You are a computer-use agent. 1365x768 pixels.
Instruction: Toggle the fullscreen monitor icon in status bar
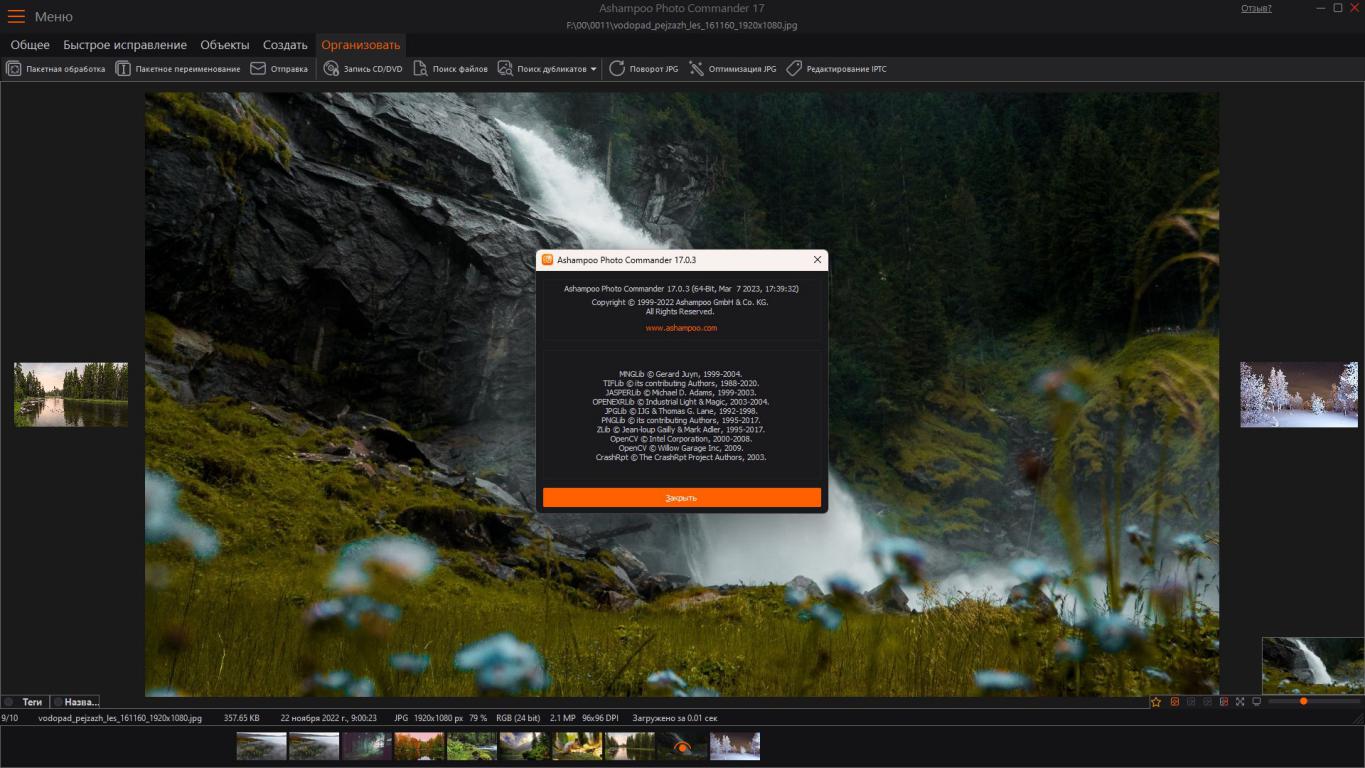click(1256, 702)
